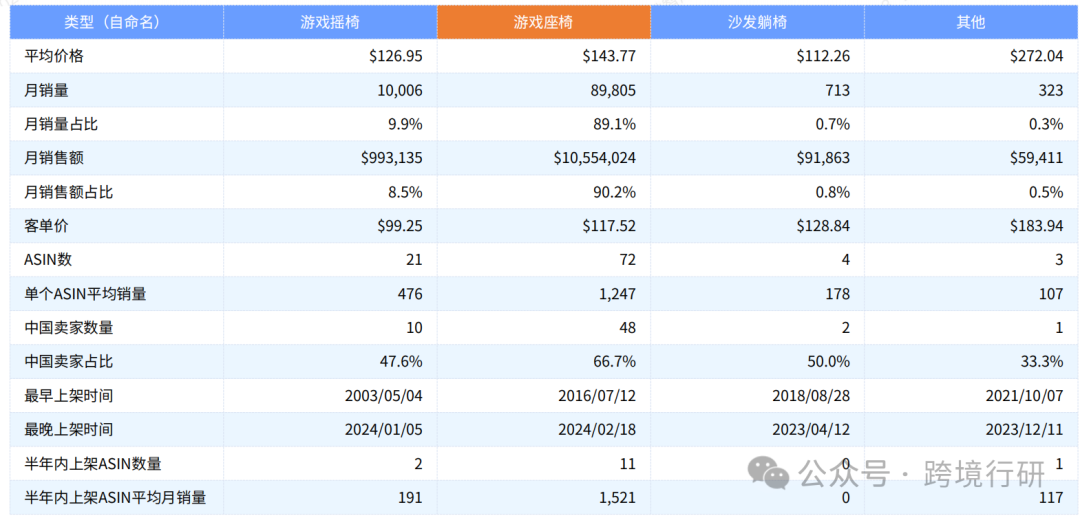Select the ASIN数 value 72
The image size is (1080, 518).
[628, 260]
